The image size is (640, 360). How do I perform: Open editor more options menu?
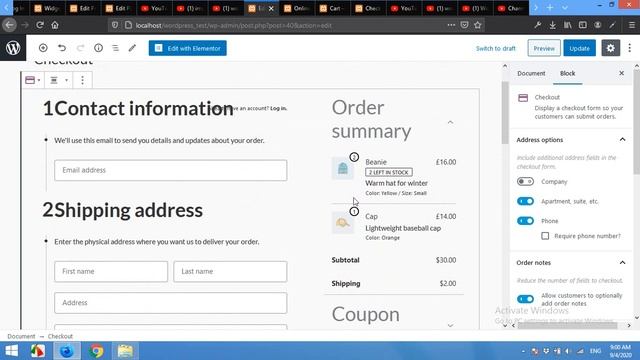[x=630, y=48]
